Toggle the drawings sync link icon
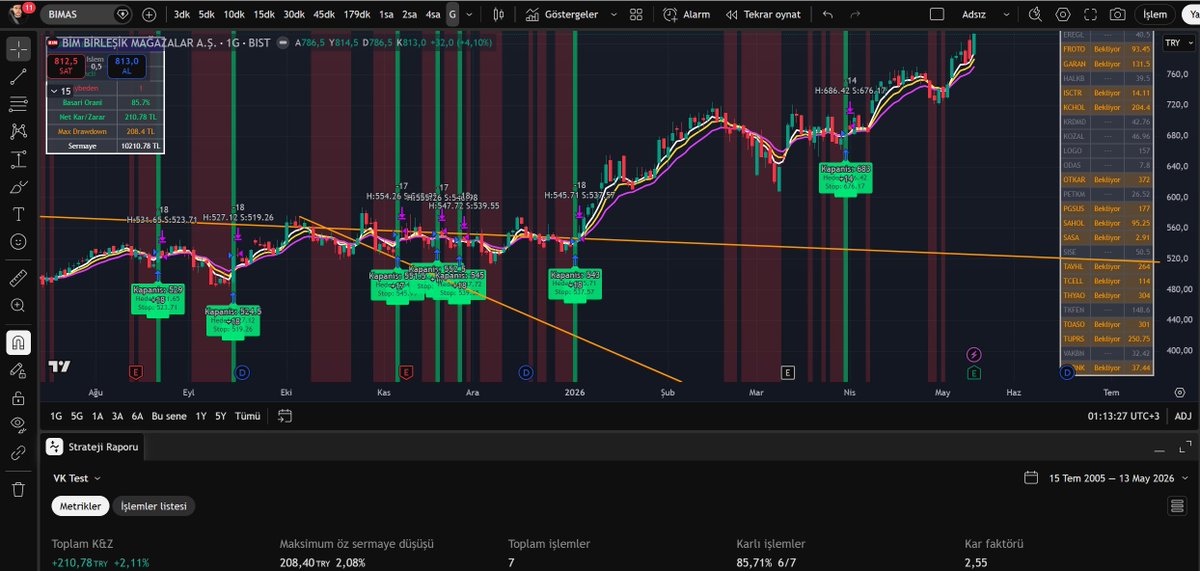The width and height of the screenshot is (1200, 571). 18,453
